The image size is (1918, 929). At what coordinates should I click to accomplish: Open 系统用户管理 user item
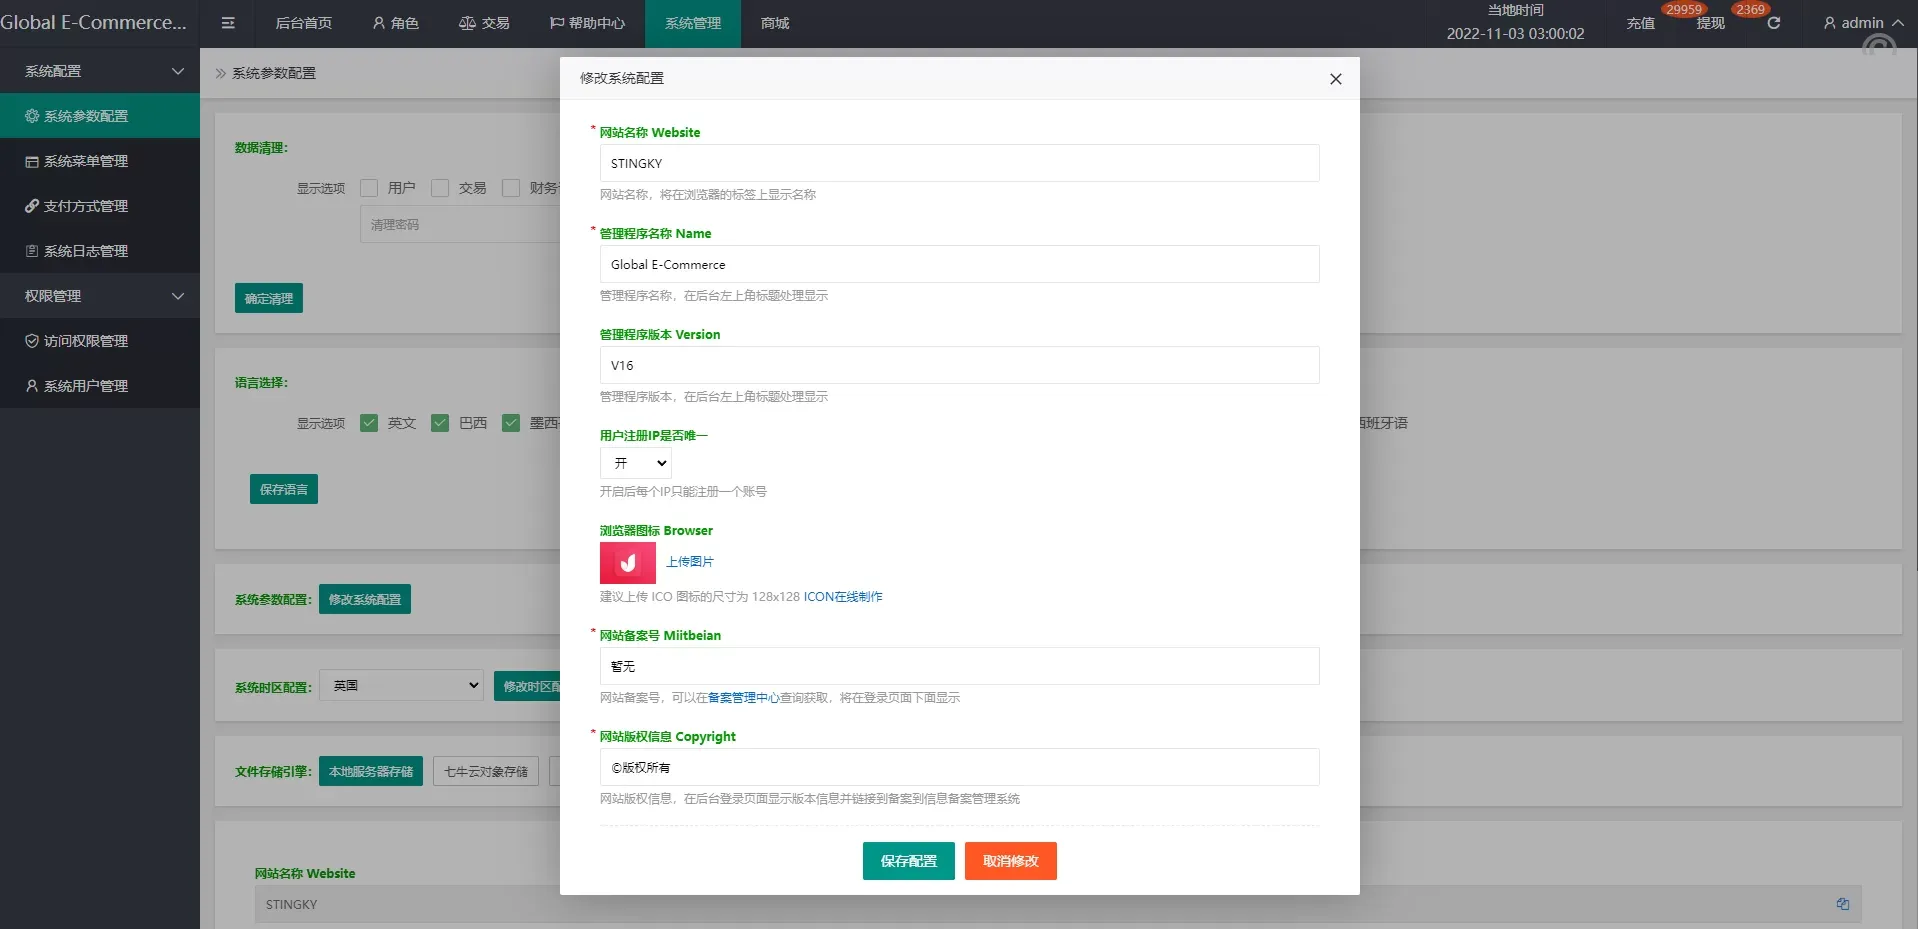pos(86,386)
